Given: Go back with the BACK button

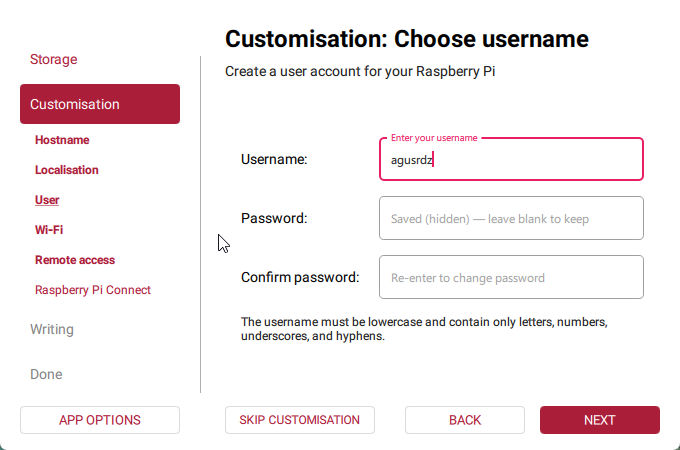Looking at the screenshot, I should click(x=465, y=420).
